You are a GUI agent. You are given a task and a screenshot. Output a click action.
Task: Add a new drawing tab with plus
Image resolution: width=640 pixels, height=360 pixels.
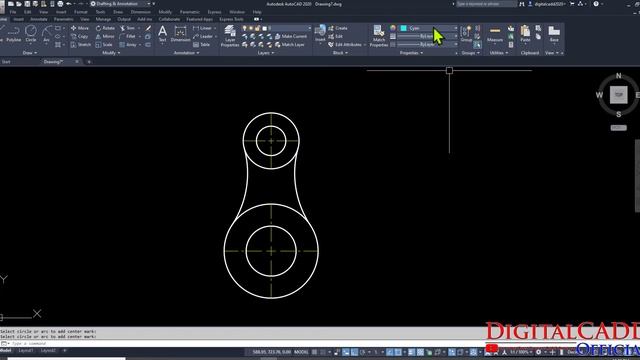89,62
